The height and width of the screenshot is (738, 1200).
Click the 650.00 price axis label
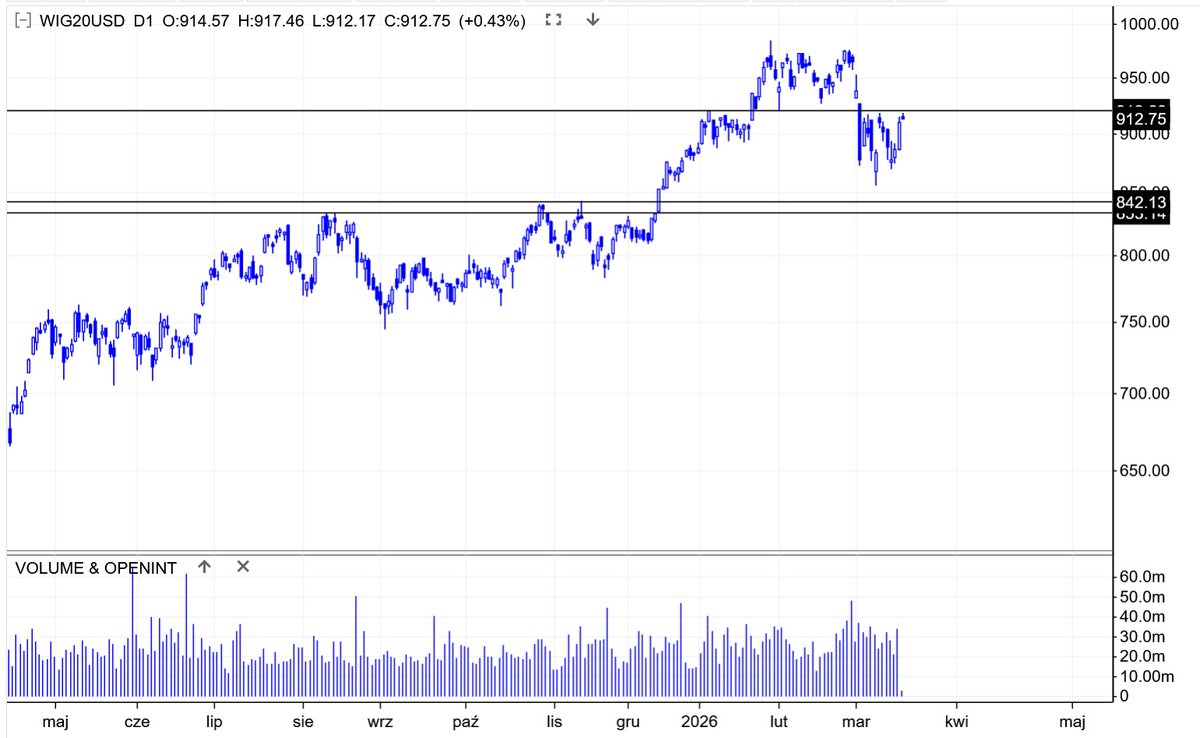1143,469
